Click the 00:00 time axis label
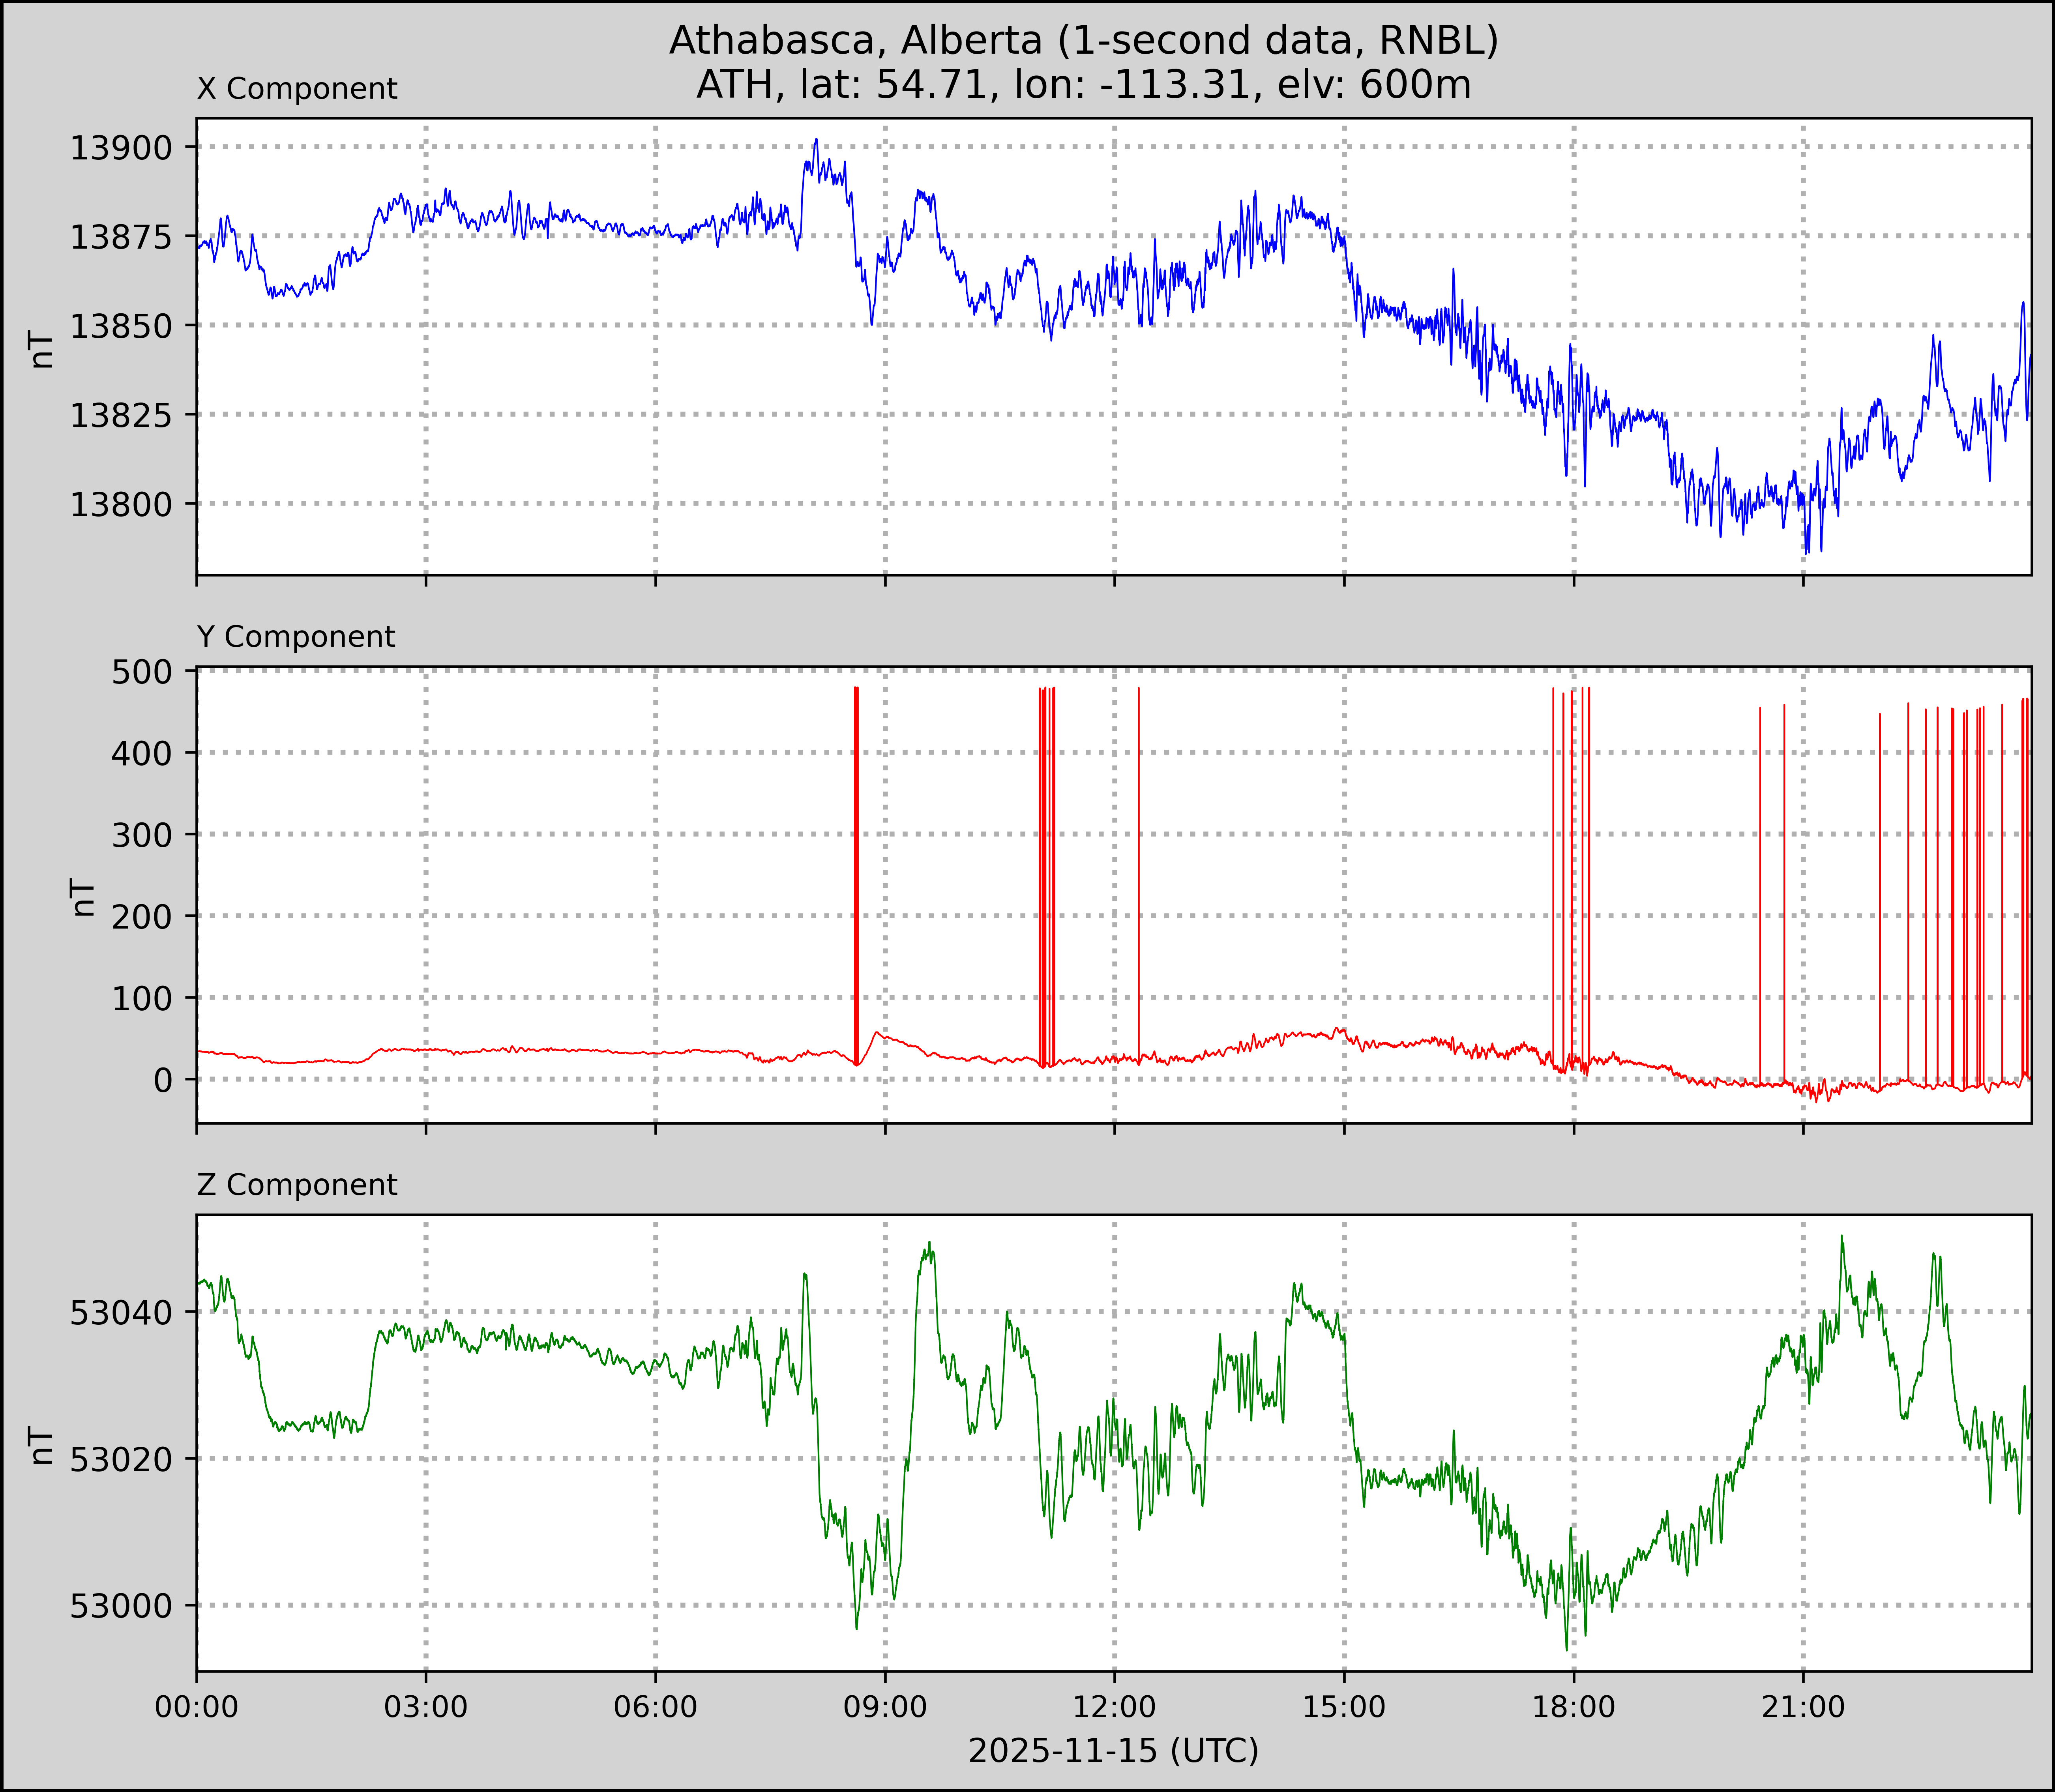The height and width of the screenshot is (1792, 2055). [197, 1706]
